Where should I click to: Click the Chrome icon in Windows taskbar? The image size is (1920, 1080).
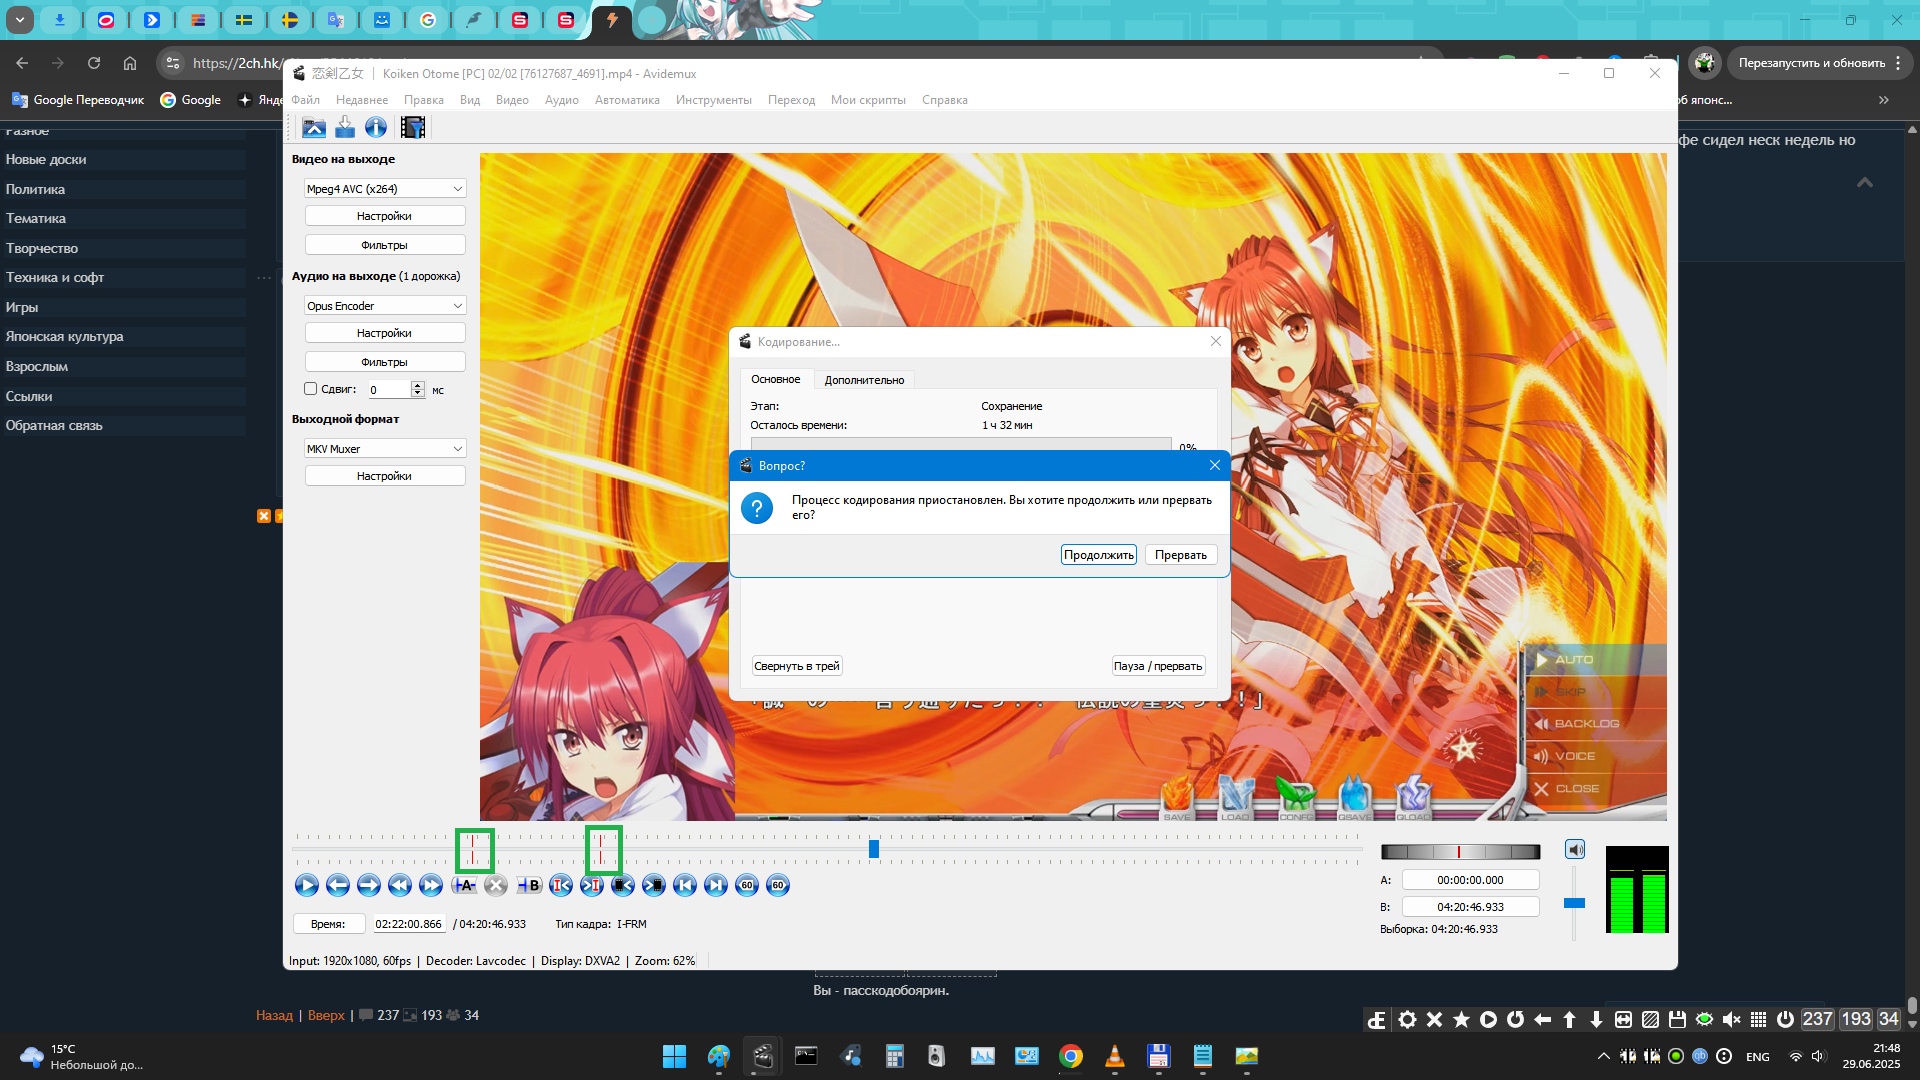coord(1071,1056)
